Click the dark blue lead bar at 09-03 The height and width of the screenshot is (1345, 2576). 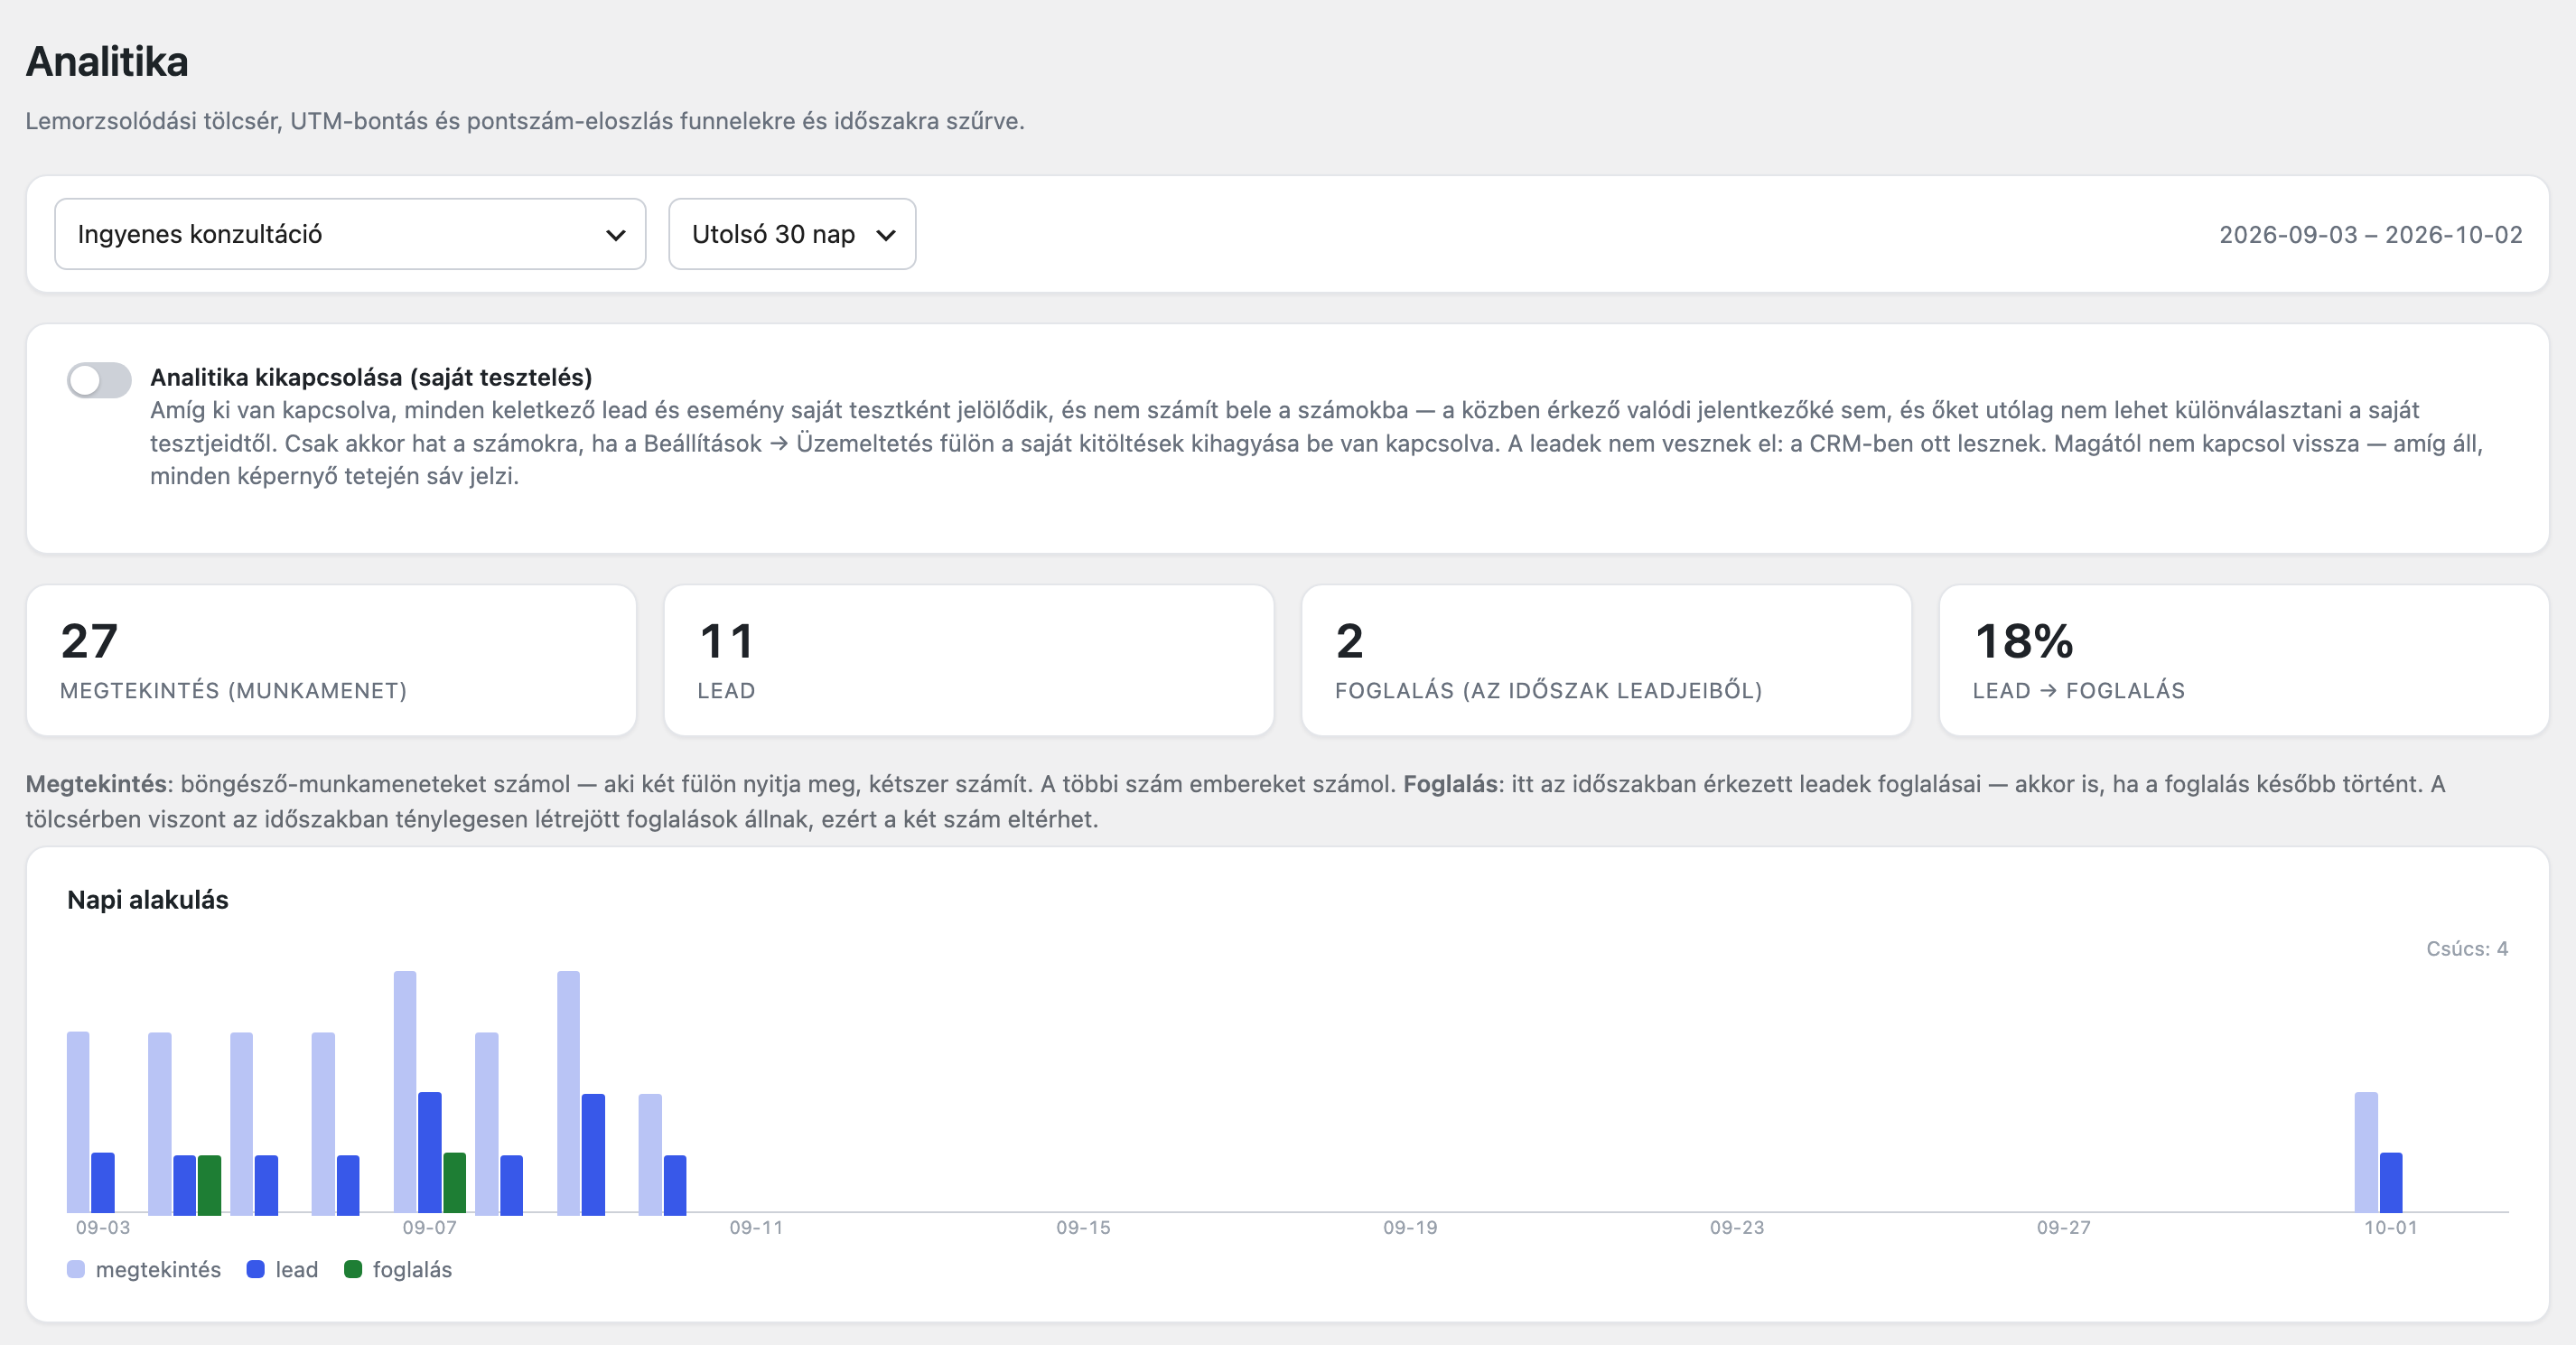click(103, 1183)
